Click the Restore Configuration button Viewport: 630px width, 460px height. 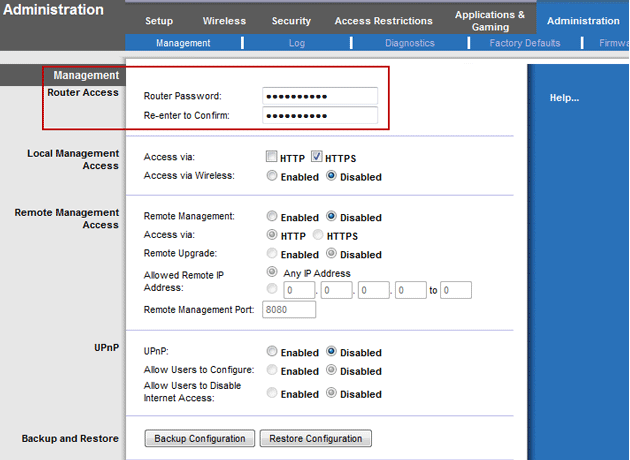point(316,439)
